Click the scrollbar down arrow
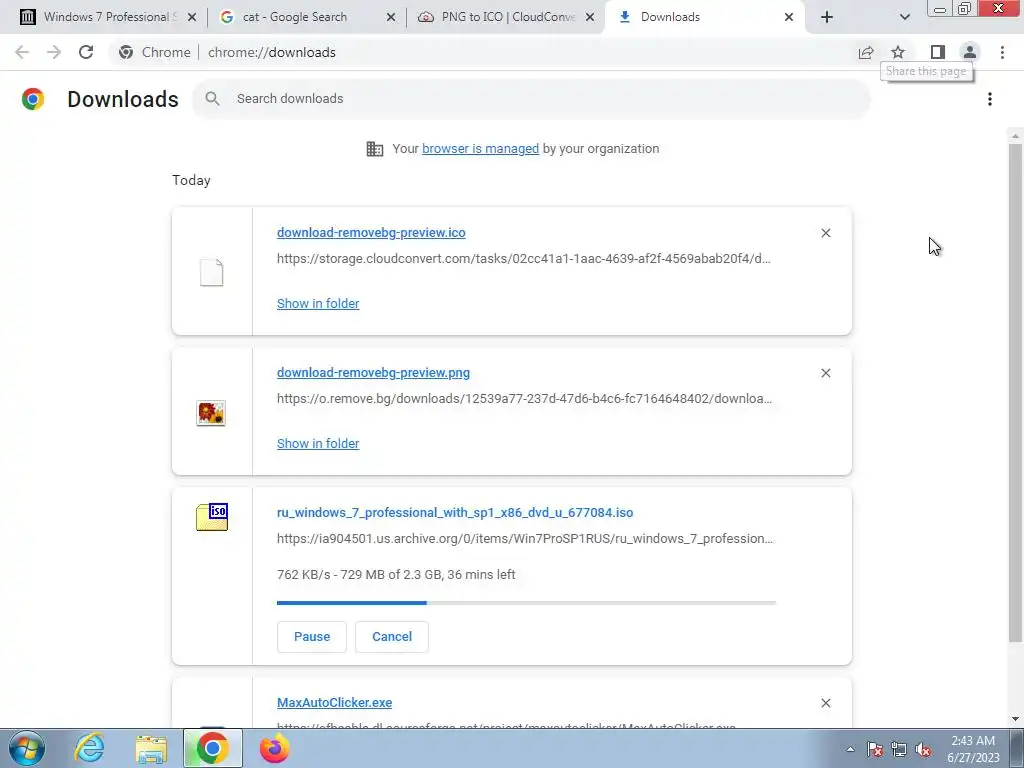The height and width of the screenshot is (768, 1024). (x=1015, y=719)
